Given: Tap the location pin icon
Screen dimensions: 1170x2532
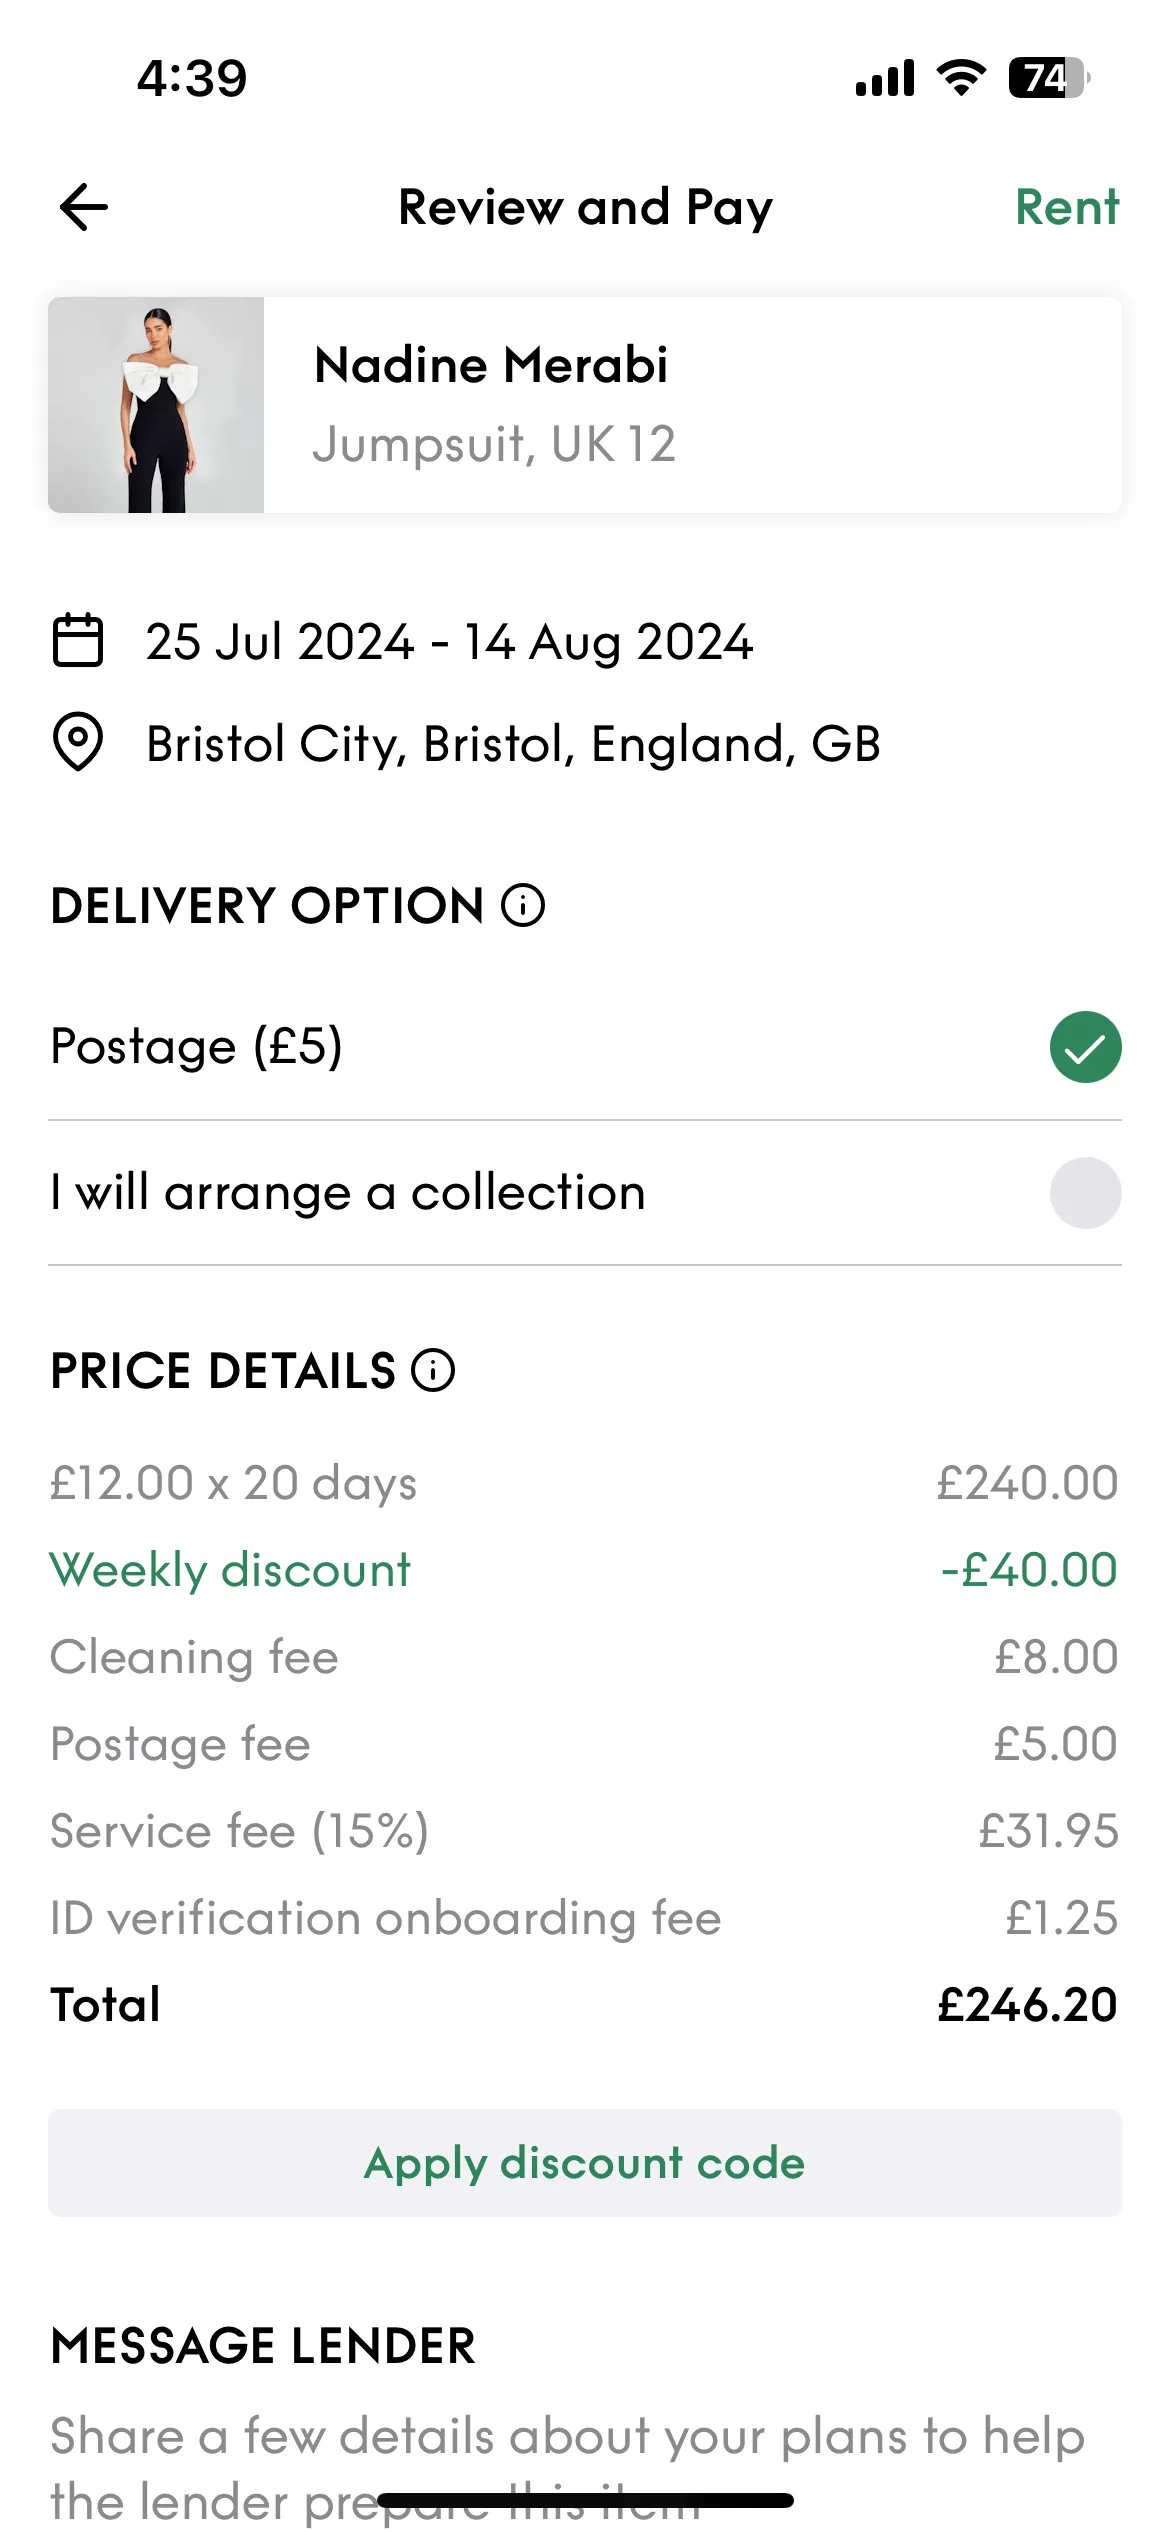Looking at the screenshot, I should pos(78,742).
